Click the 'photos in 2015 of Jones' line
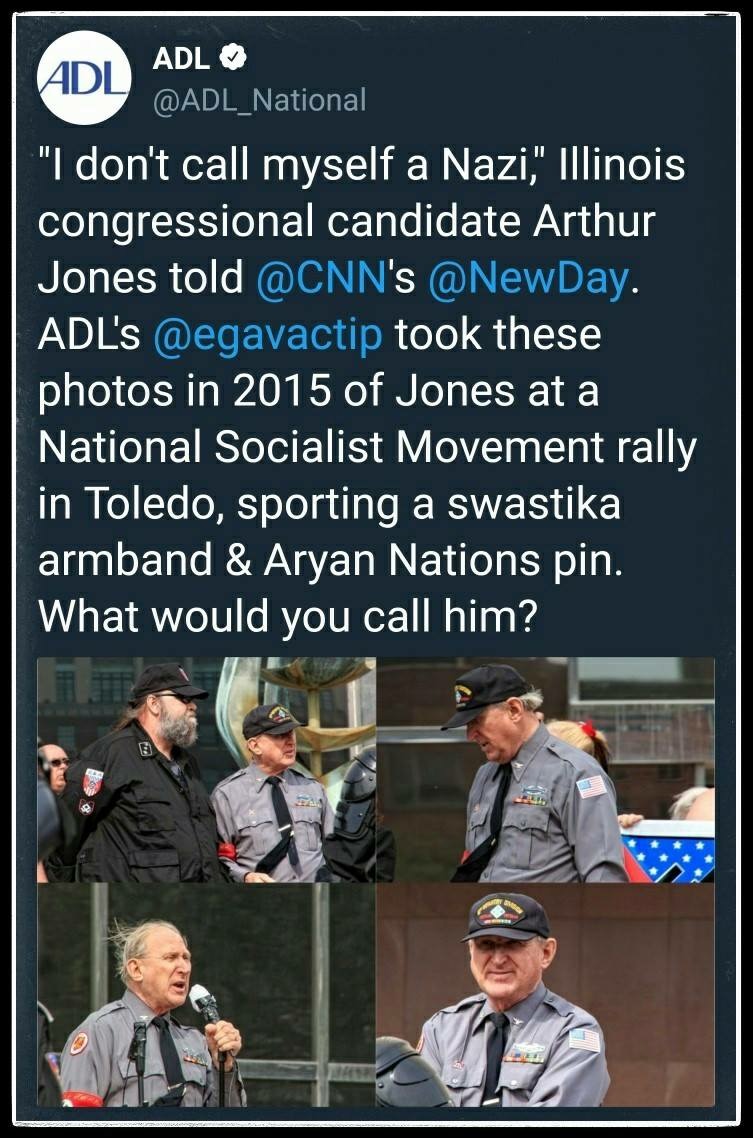The width and height of the screenshot is (753, 1138). pyautogui.click(x=318, y=391)
